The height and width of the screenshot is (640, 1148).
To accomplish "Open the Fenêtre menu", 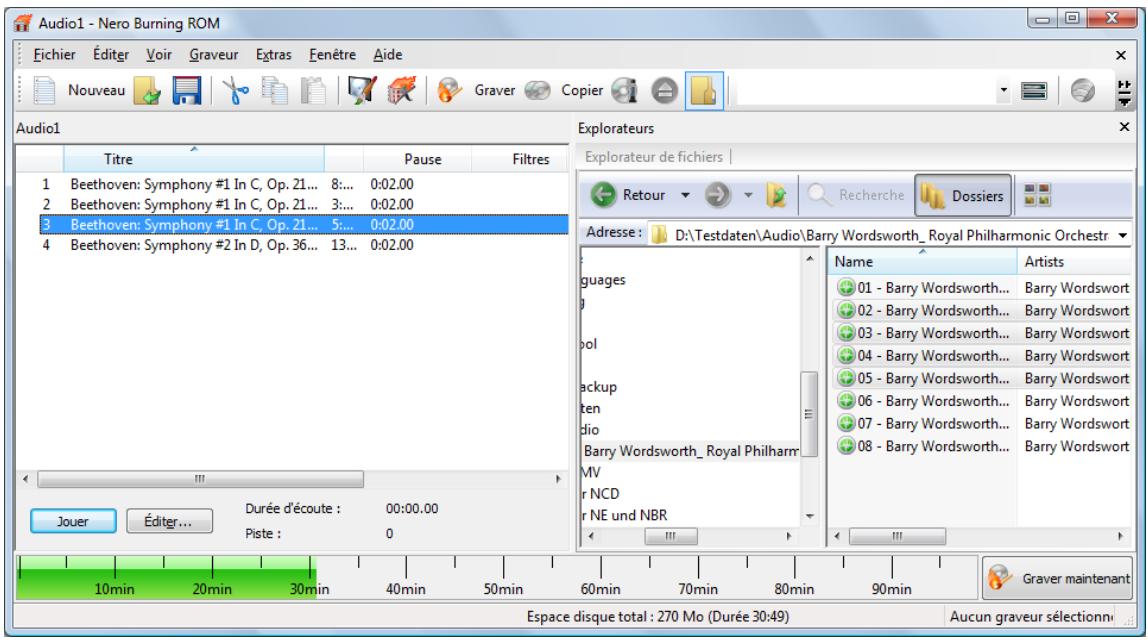I will tap(332, 55).
